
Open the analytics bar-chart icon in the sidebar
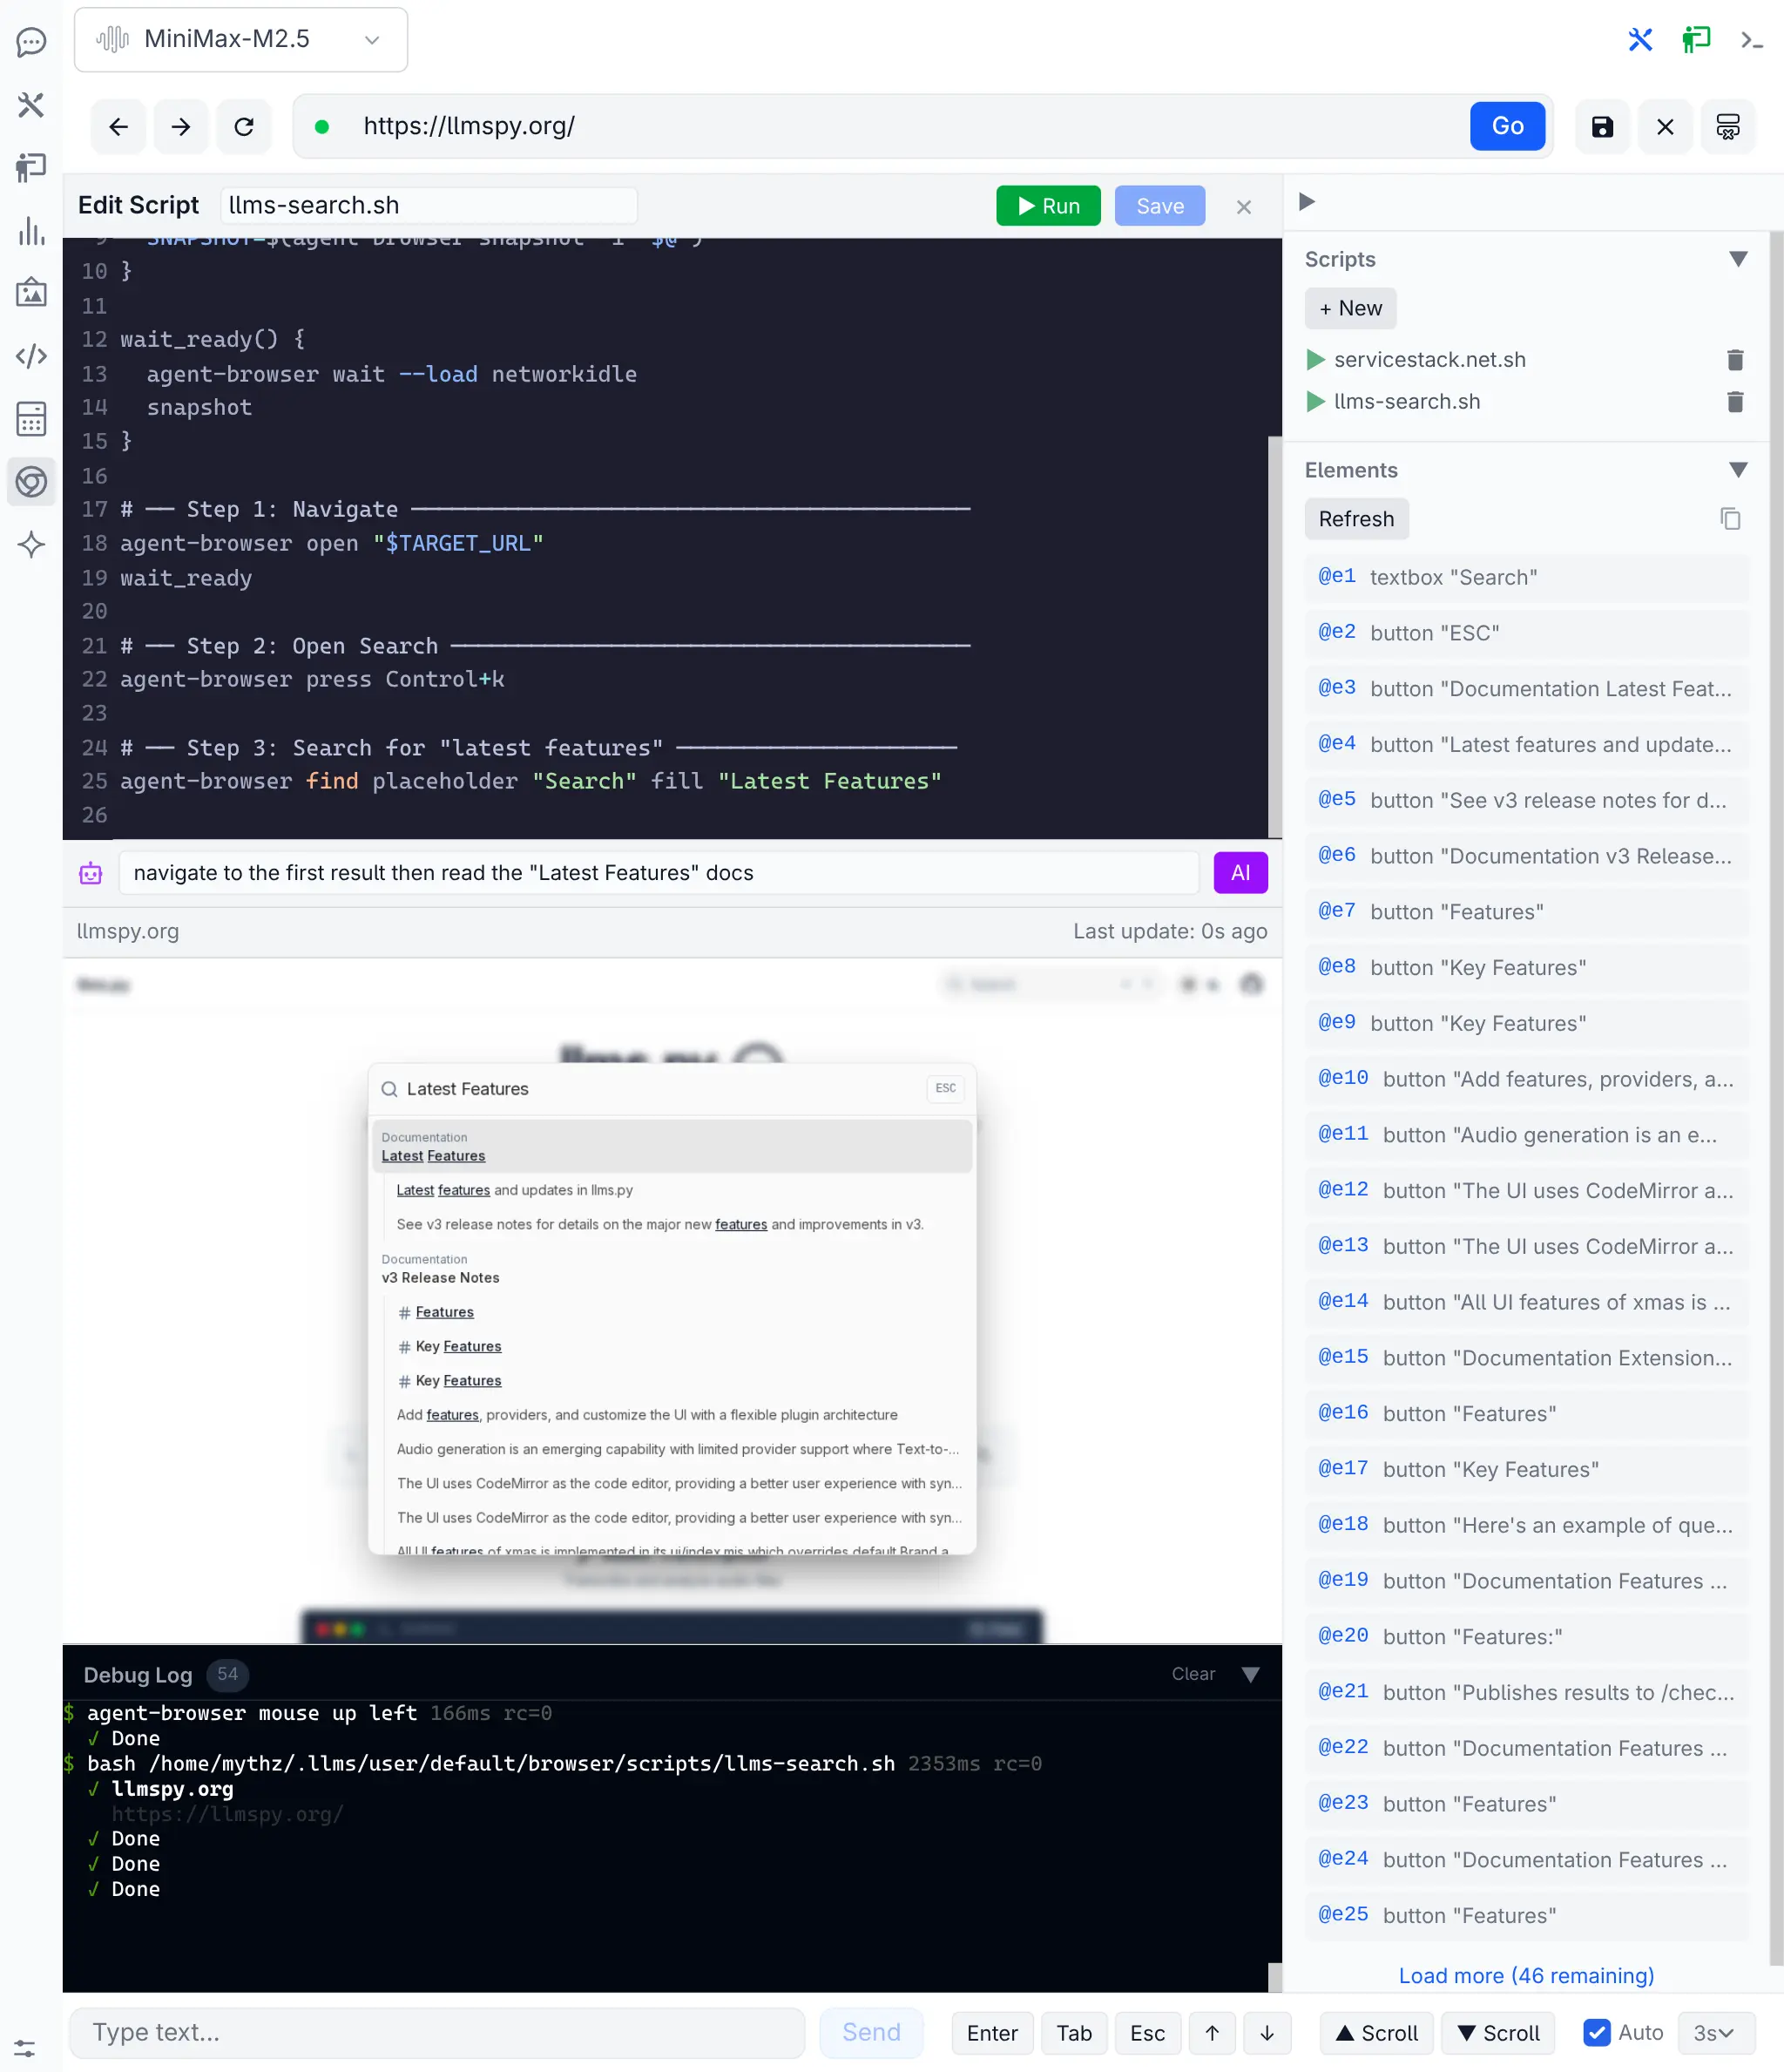(31, 232)
